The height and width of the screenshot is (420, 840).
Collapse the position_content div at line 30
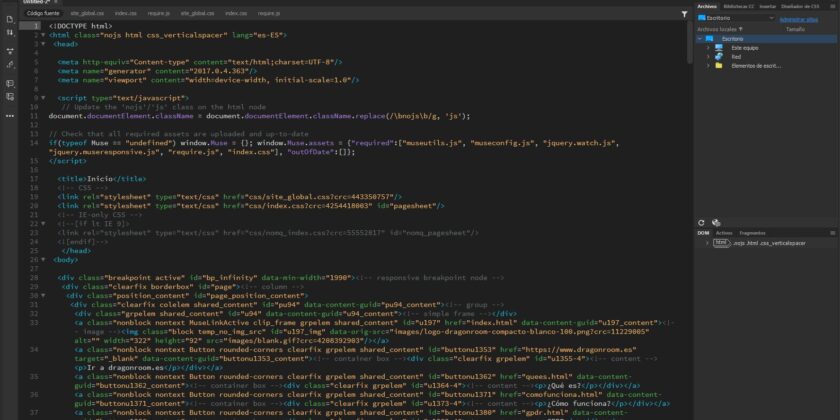tap(43, 295)
